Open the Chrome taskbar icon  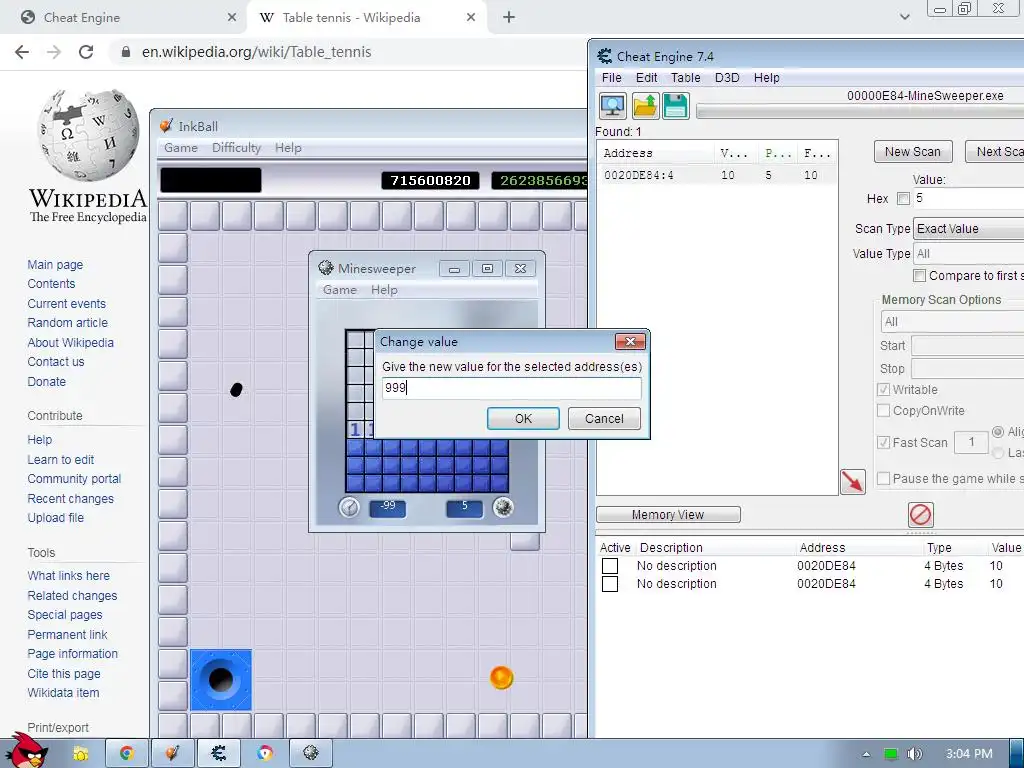pyautogui.click(x=127, y=753)
